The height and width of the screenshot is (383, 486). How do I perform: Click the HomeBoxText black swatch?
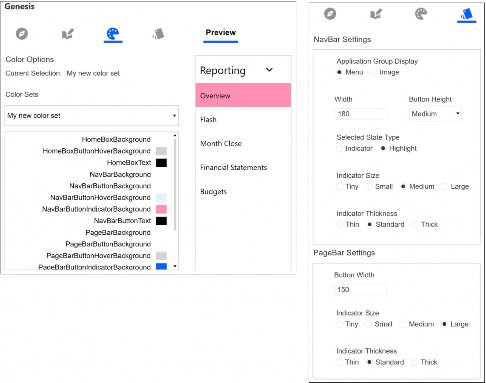point(161,163)
